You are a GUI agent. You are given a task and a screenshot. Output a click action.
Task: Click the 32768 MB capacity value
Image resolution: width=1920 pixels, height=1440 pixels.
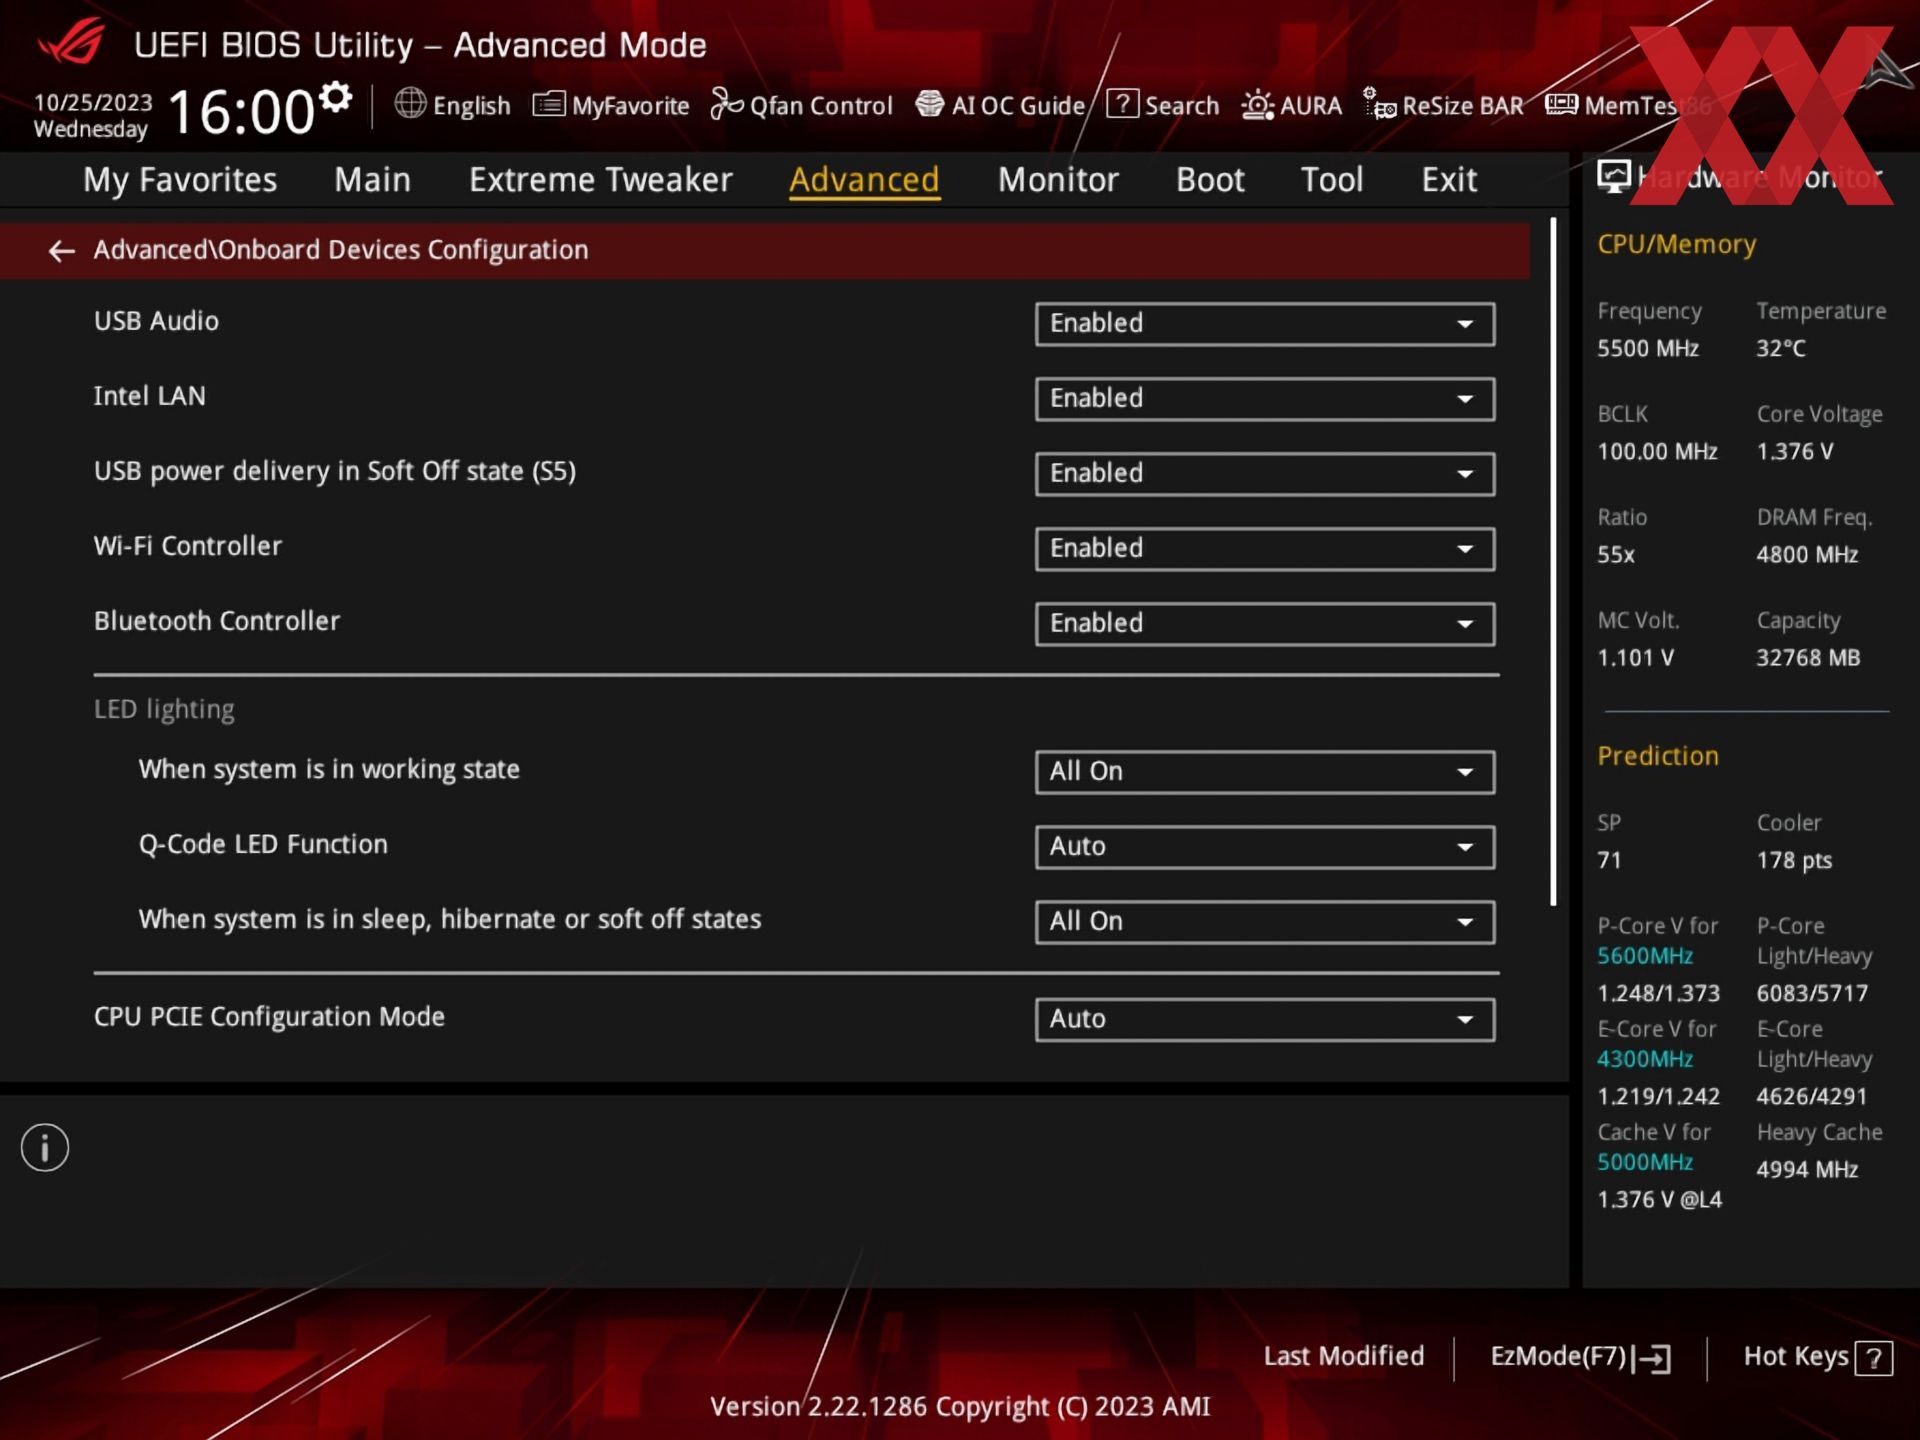[x=1808, y=658]
